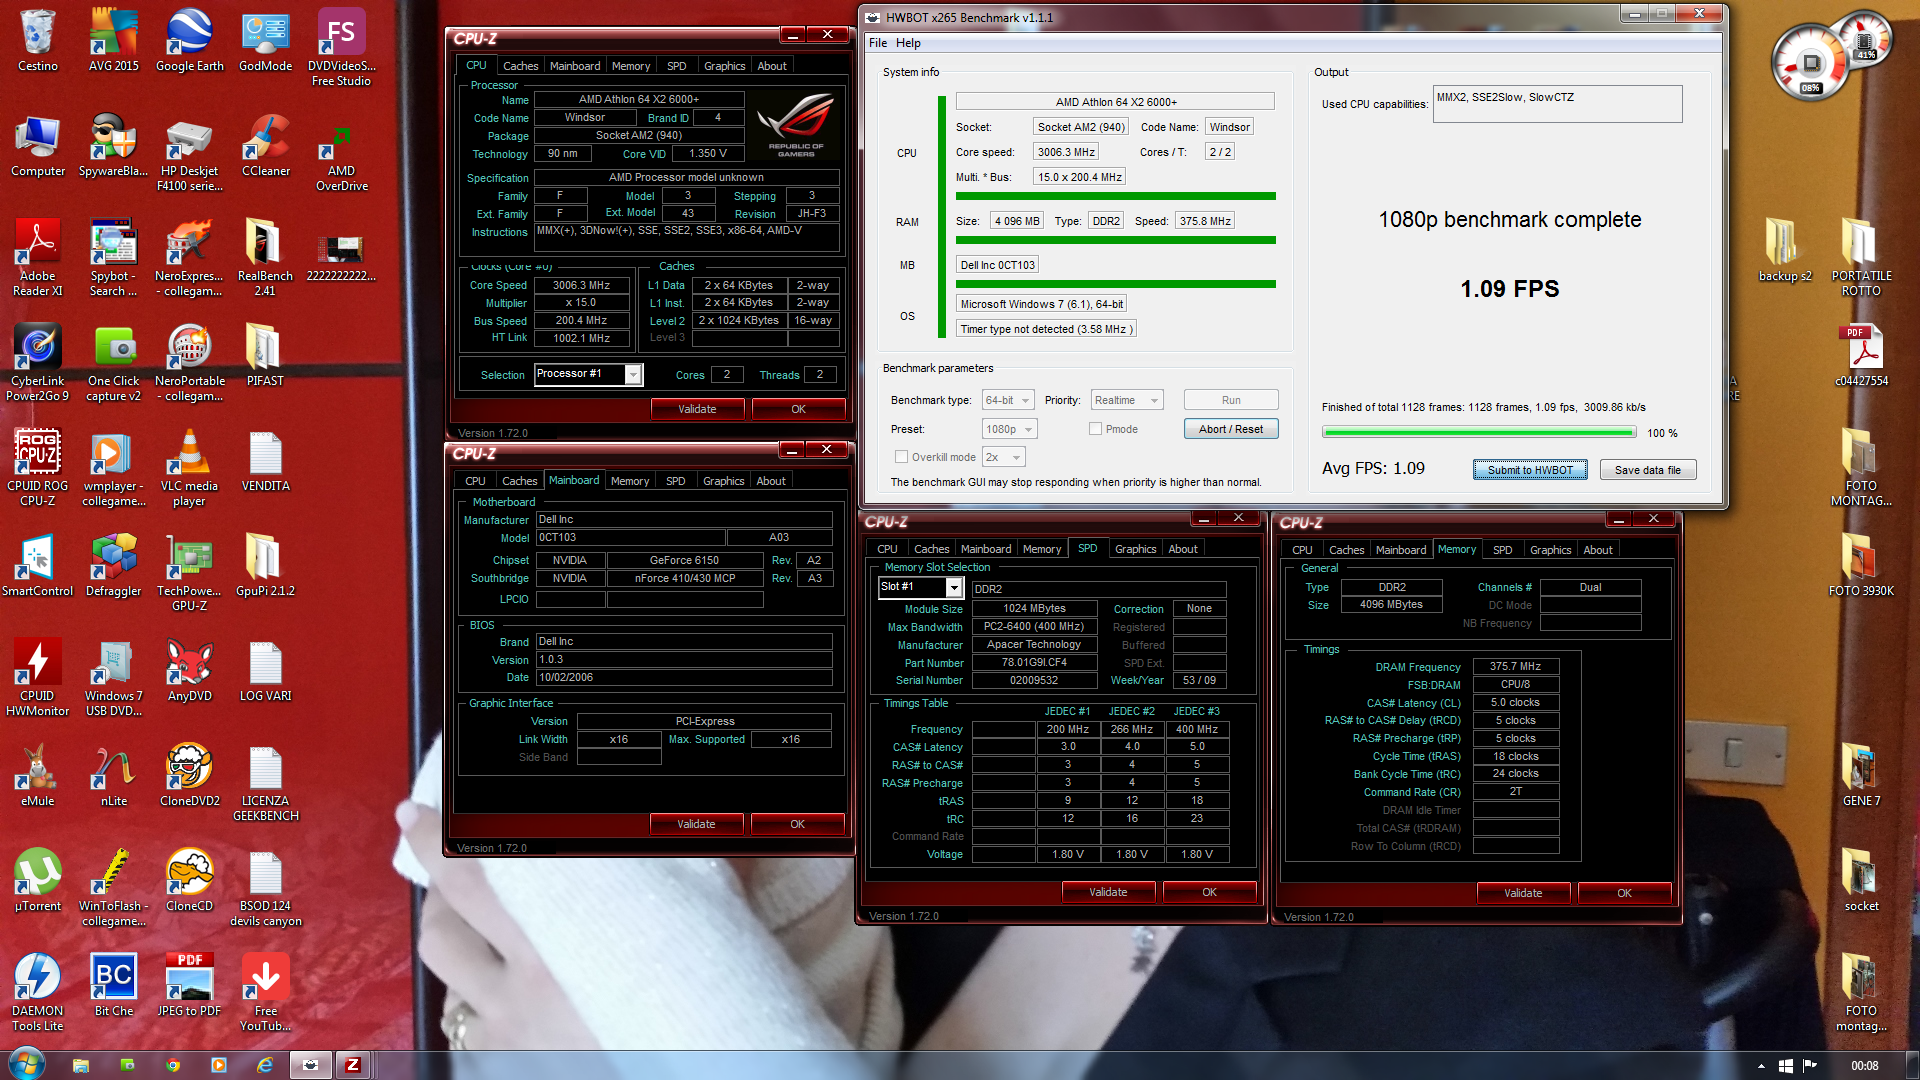
Task: Click OK in Mainboard CPU-Z window
Action: pos(797,824)
